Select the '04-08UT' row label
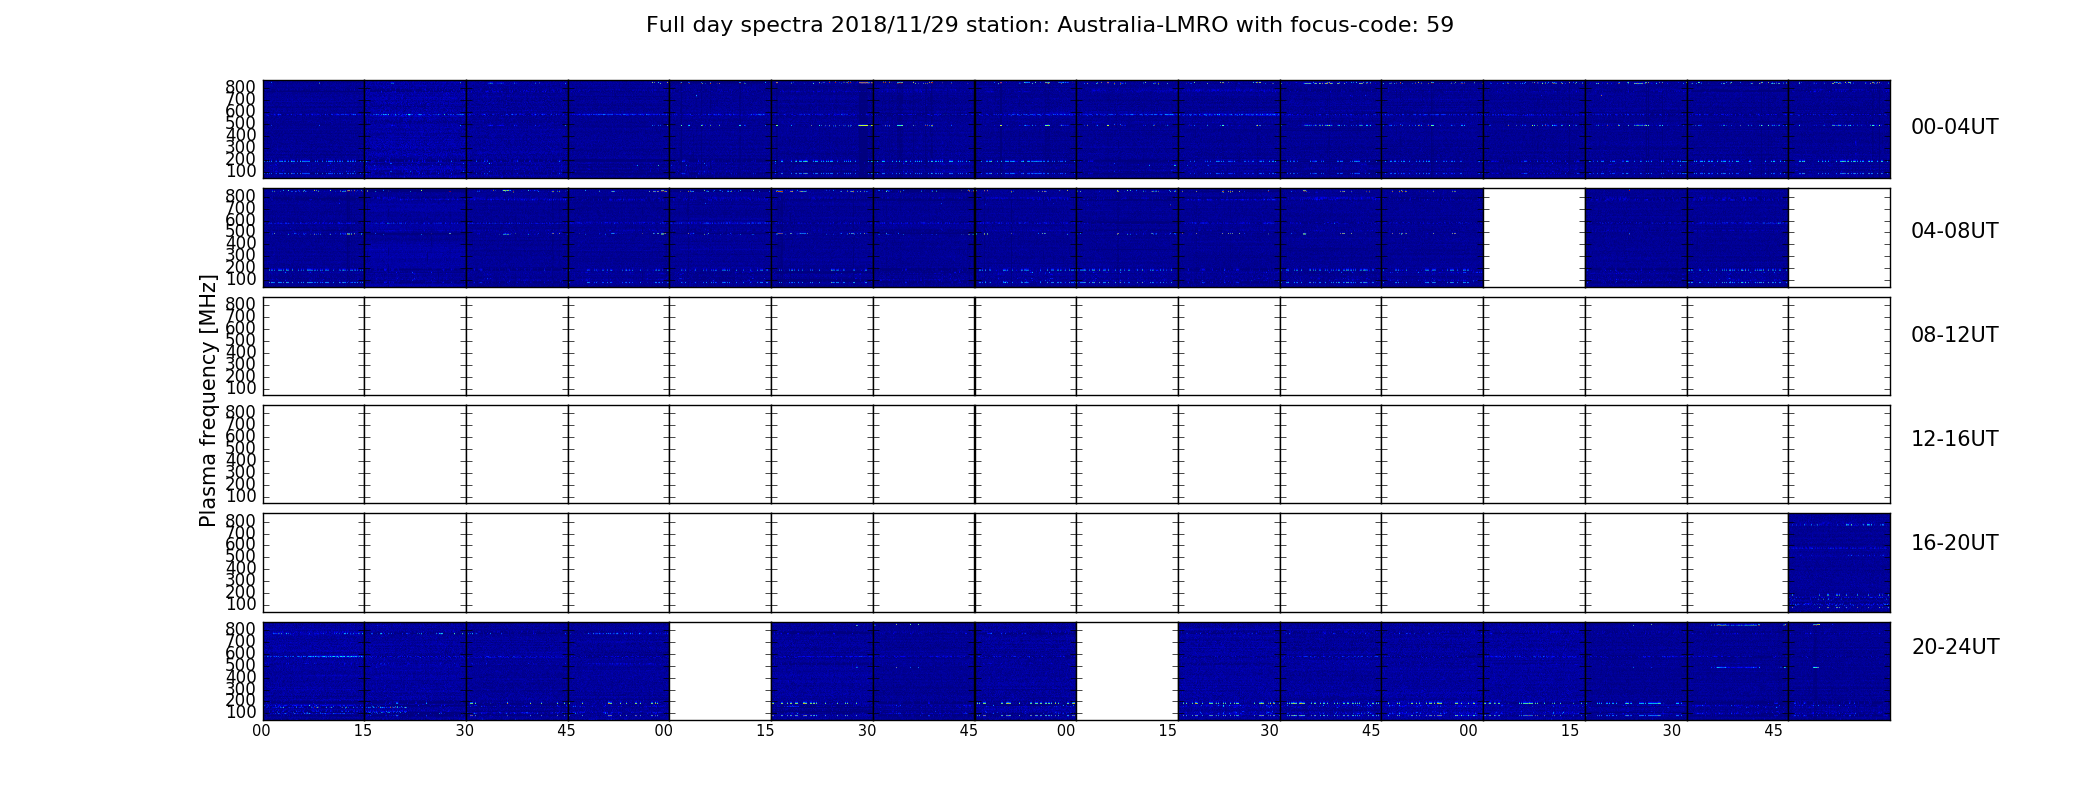Image resolution: width=2100 pixels, height=800 pixels. tap(1954, 231)
